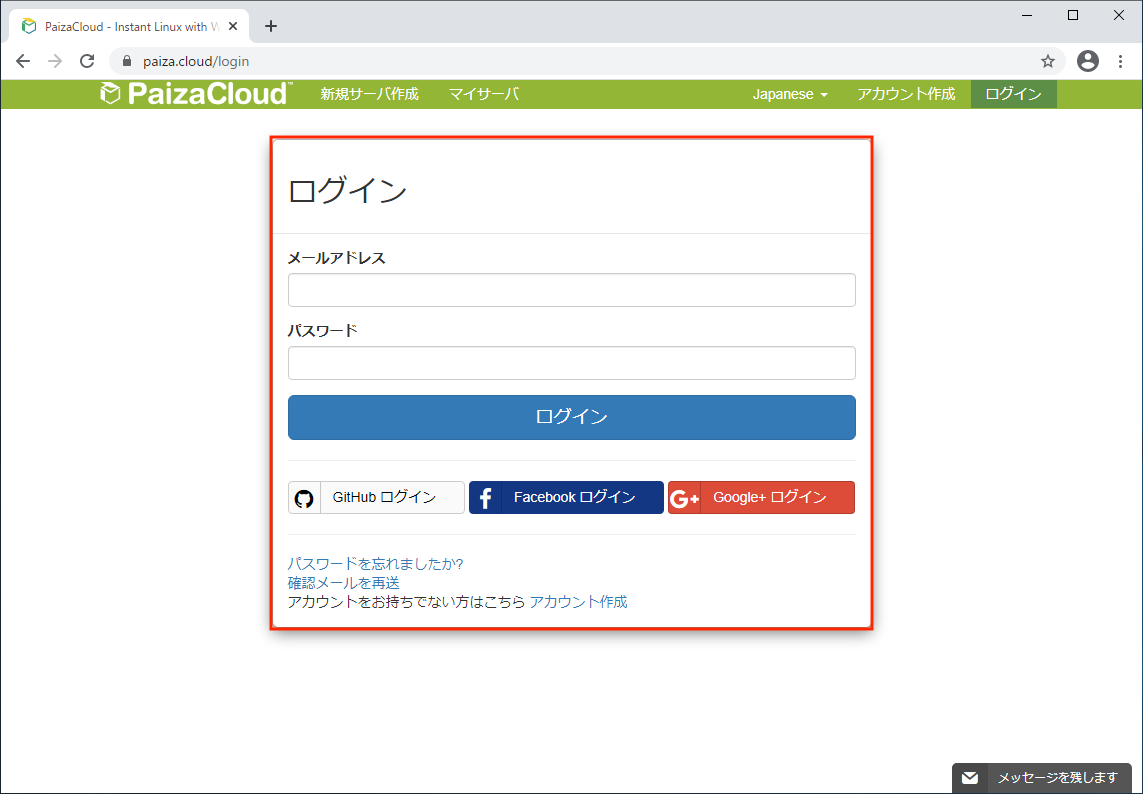Close the PaizaCloud browser tab
The height and width of the screenshot is (794, 1143).
[x=233, y=26]
